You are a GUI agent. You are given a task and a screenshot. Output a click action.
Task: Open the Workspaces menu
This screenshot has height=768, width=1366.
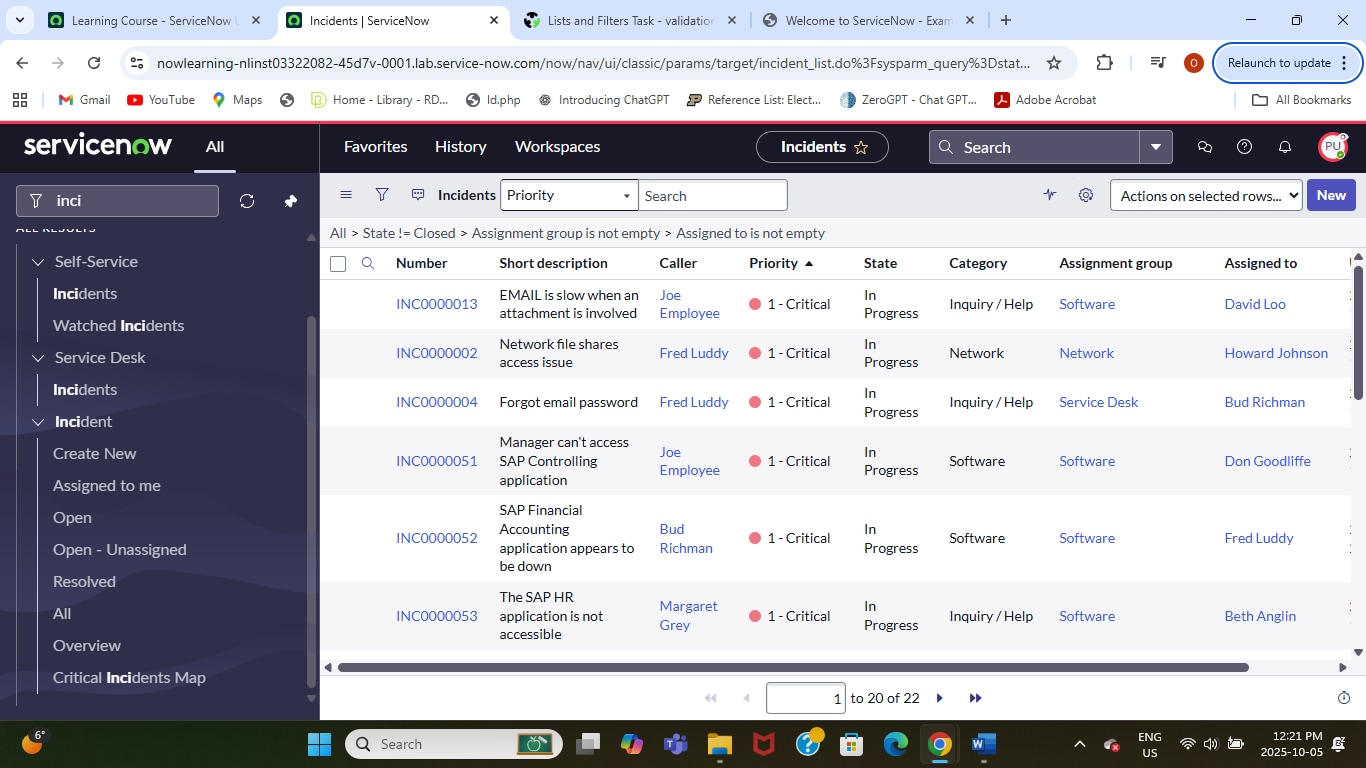point(557,147)
